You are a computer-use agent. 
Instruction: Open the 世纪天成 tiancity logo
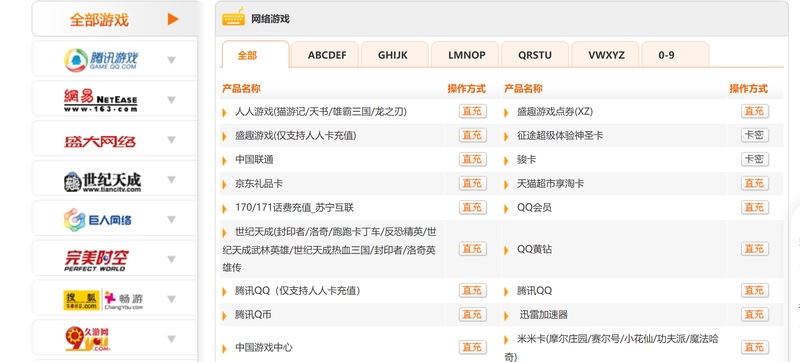point(102,181)
